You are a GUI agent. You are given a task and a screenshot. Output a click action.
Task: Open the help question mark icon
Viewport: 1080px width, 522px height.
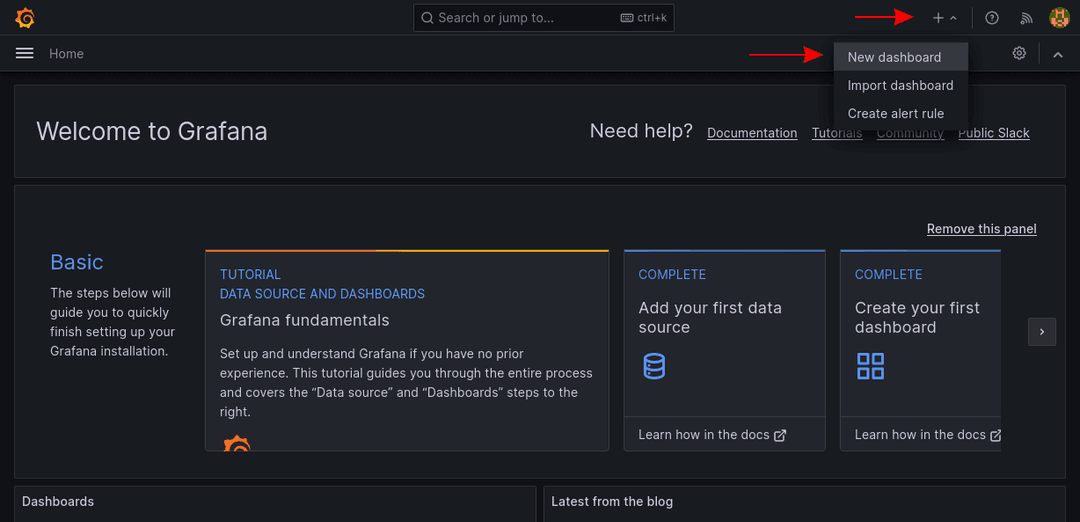[x=992, y=18]
